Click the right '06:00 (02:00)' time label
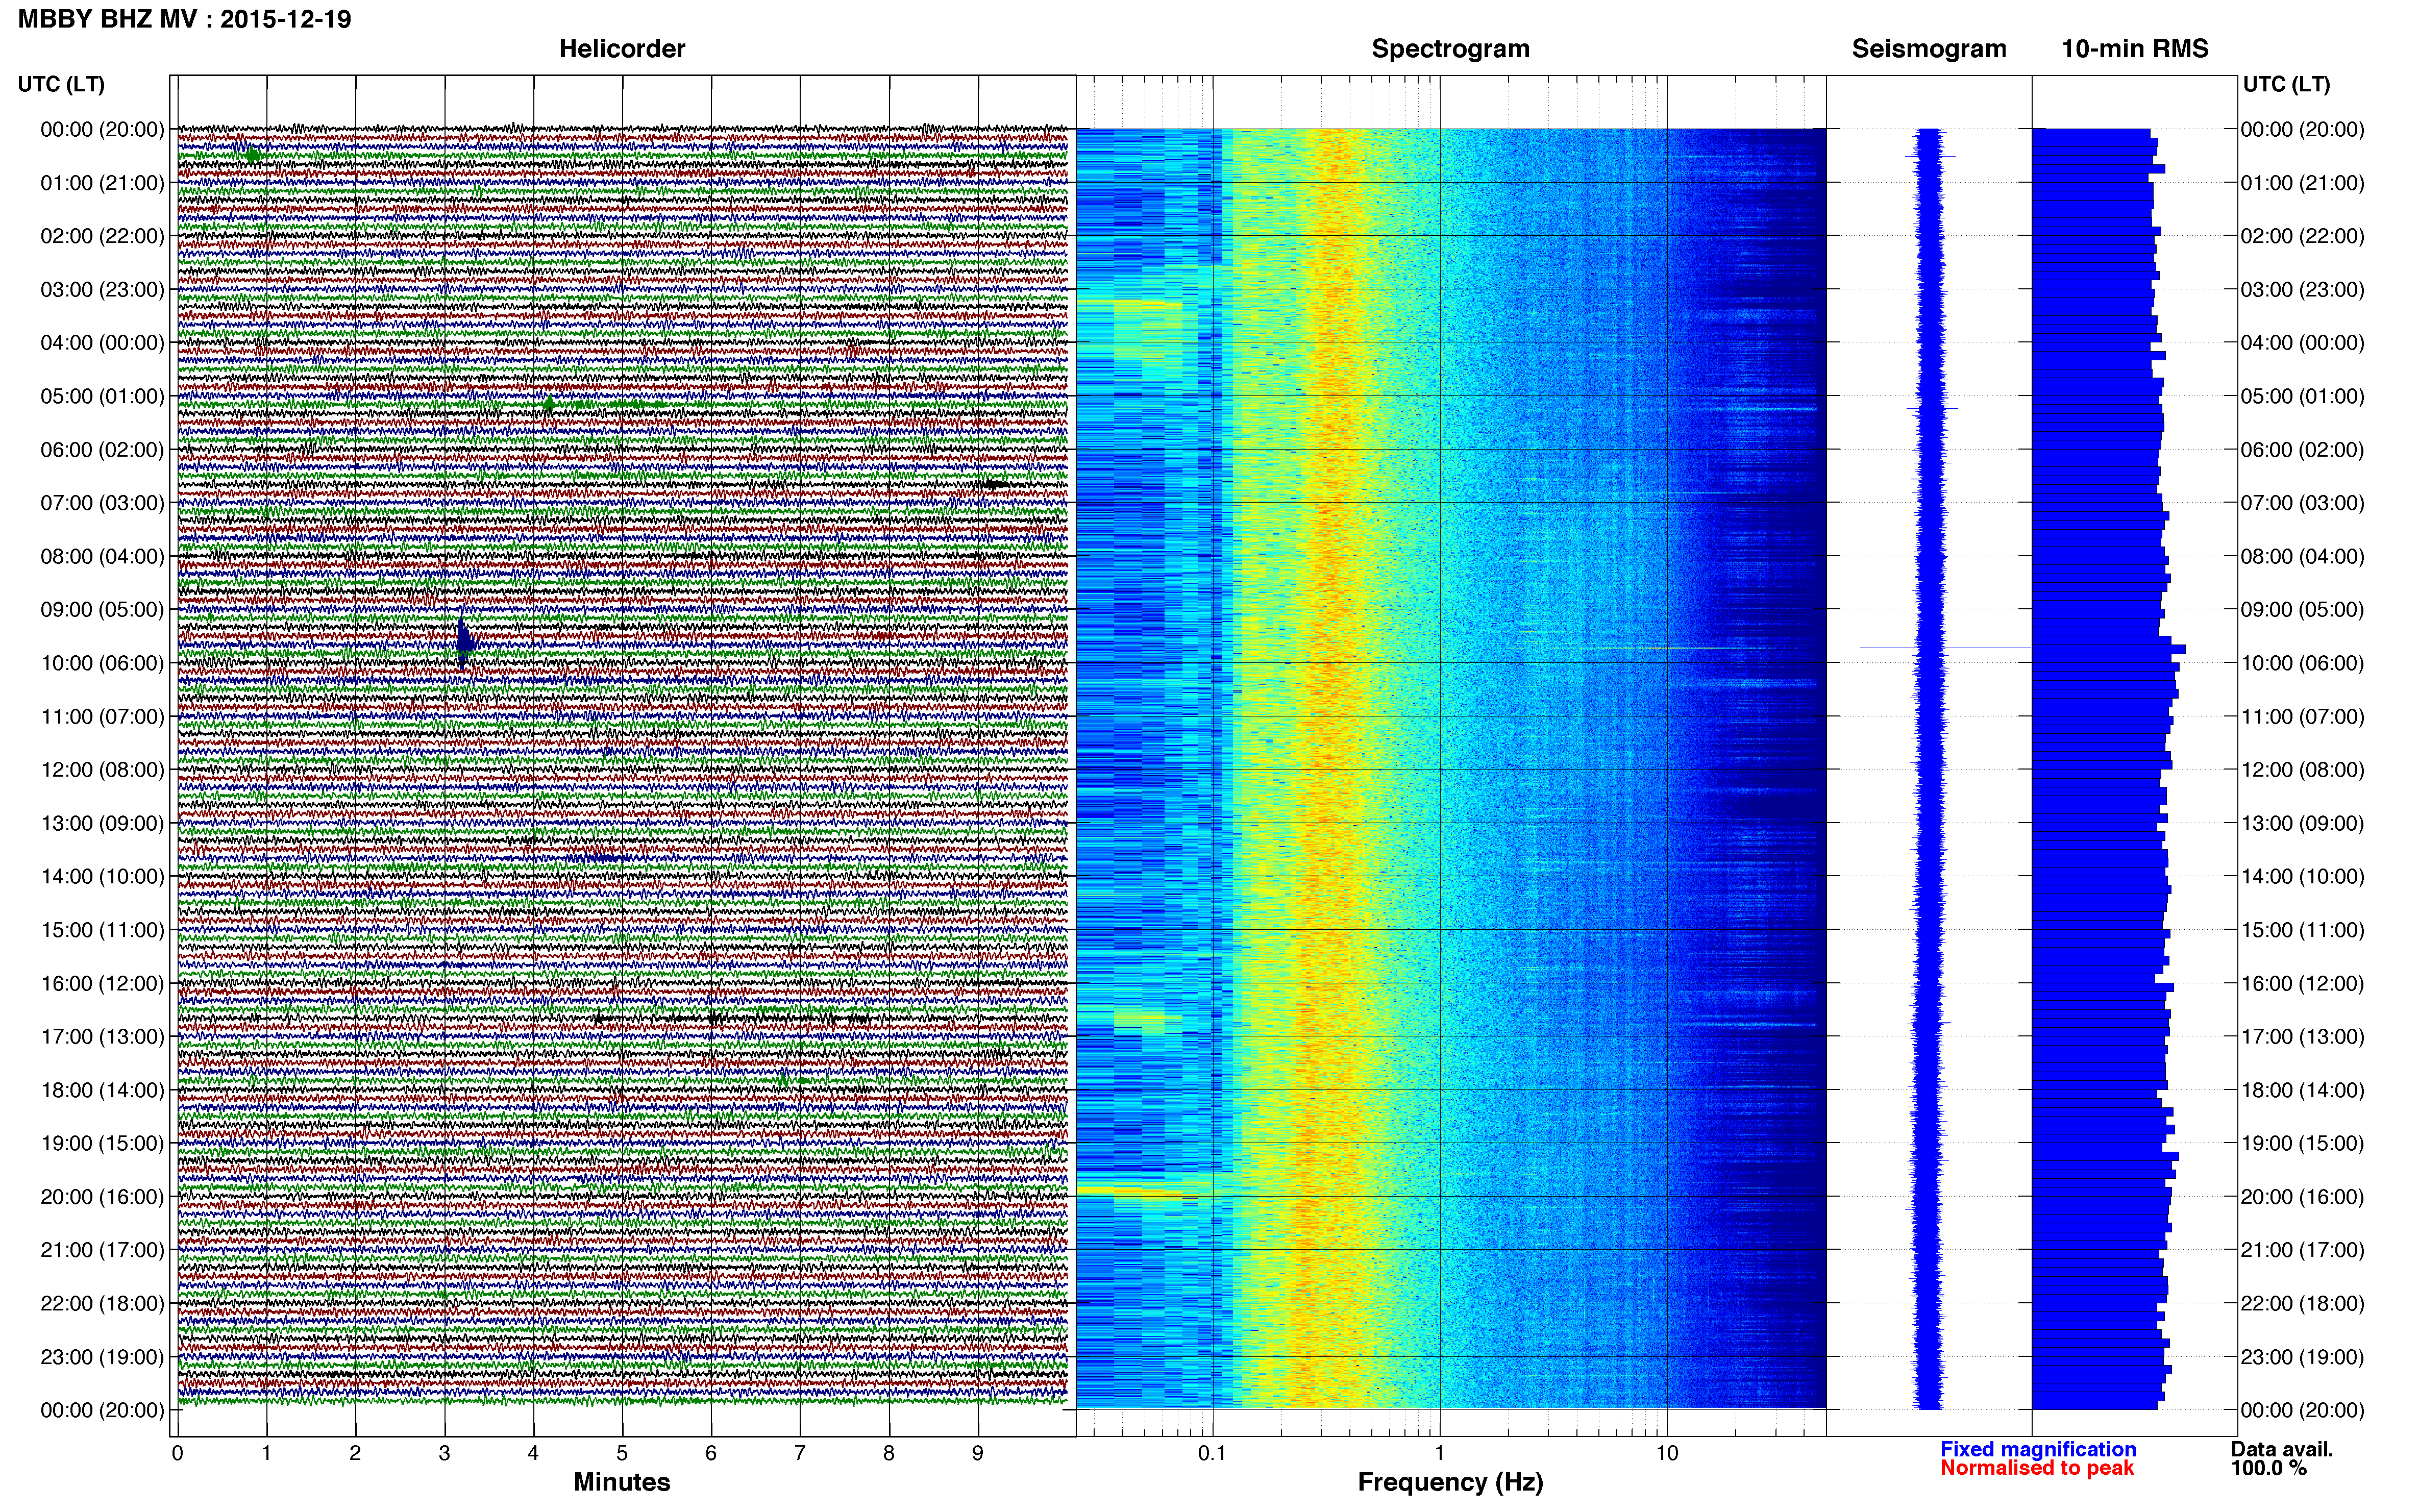The height and width of the screenshot is (1512, 2419). (2303, 450)
